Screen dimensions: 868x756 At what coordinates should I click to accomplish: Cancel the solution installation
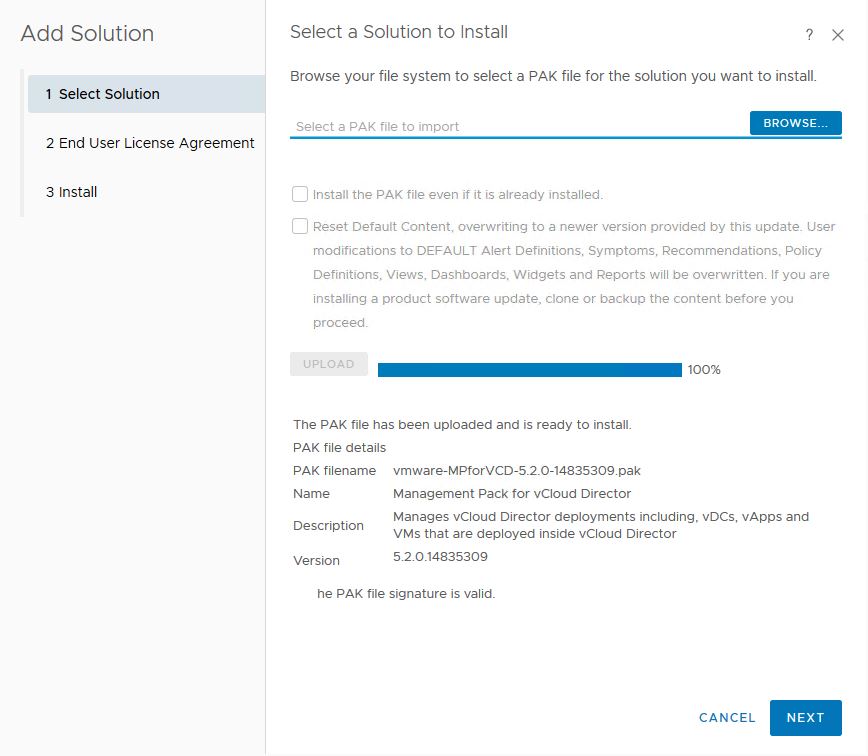point(727,717)
